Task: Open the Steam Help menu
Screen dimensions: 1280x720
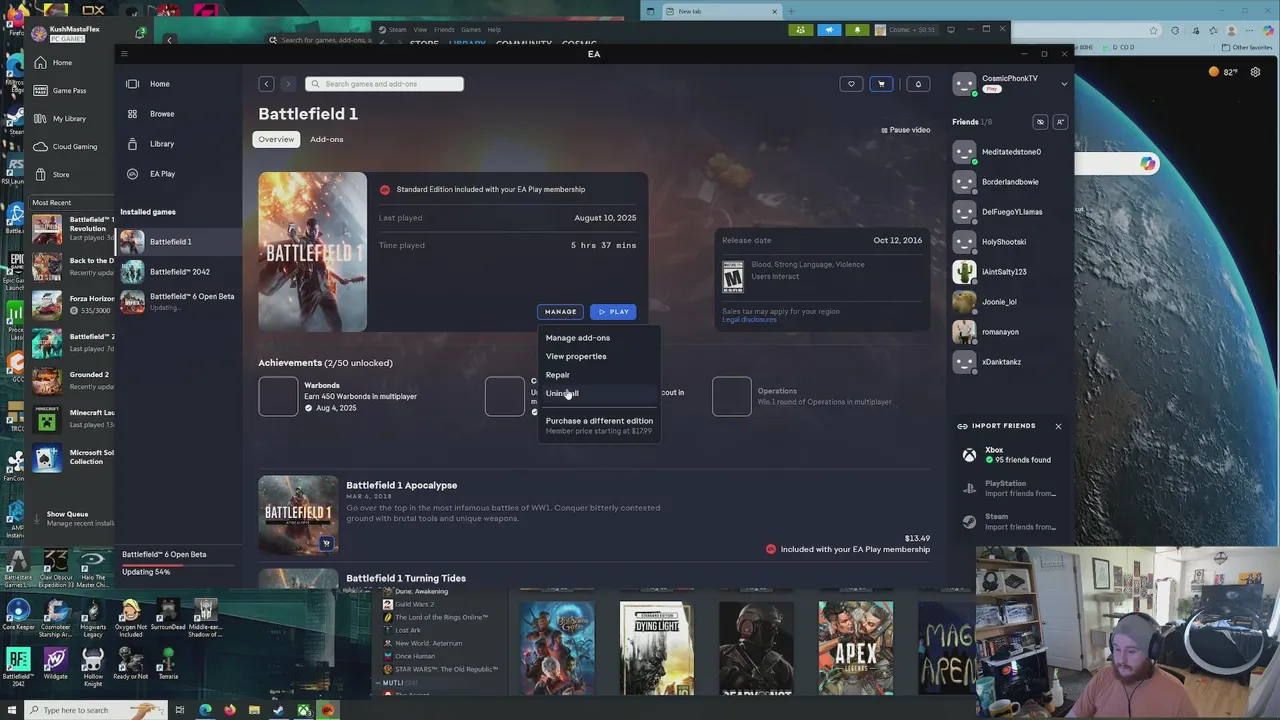Action: click(x=494, y=30)
